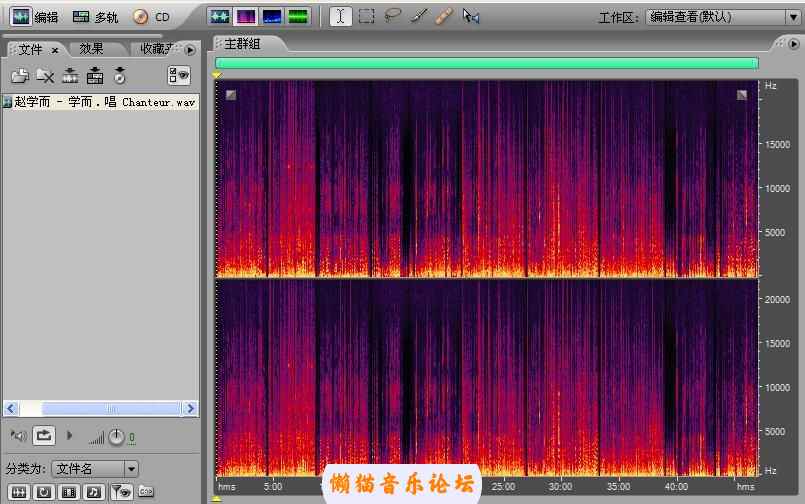Viewport: 805px width, 504px height.
Task: Open the 分类为 sort-by dropdown
Action: [x=94, y=469]
